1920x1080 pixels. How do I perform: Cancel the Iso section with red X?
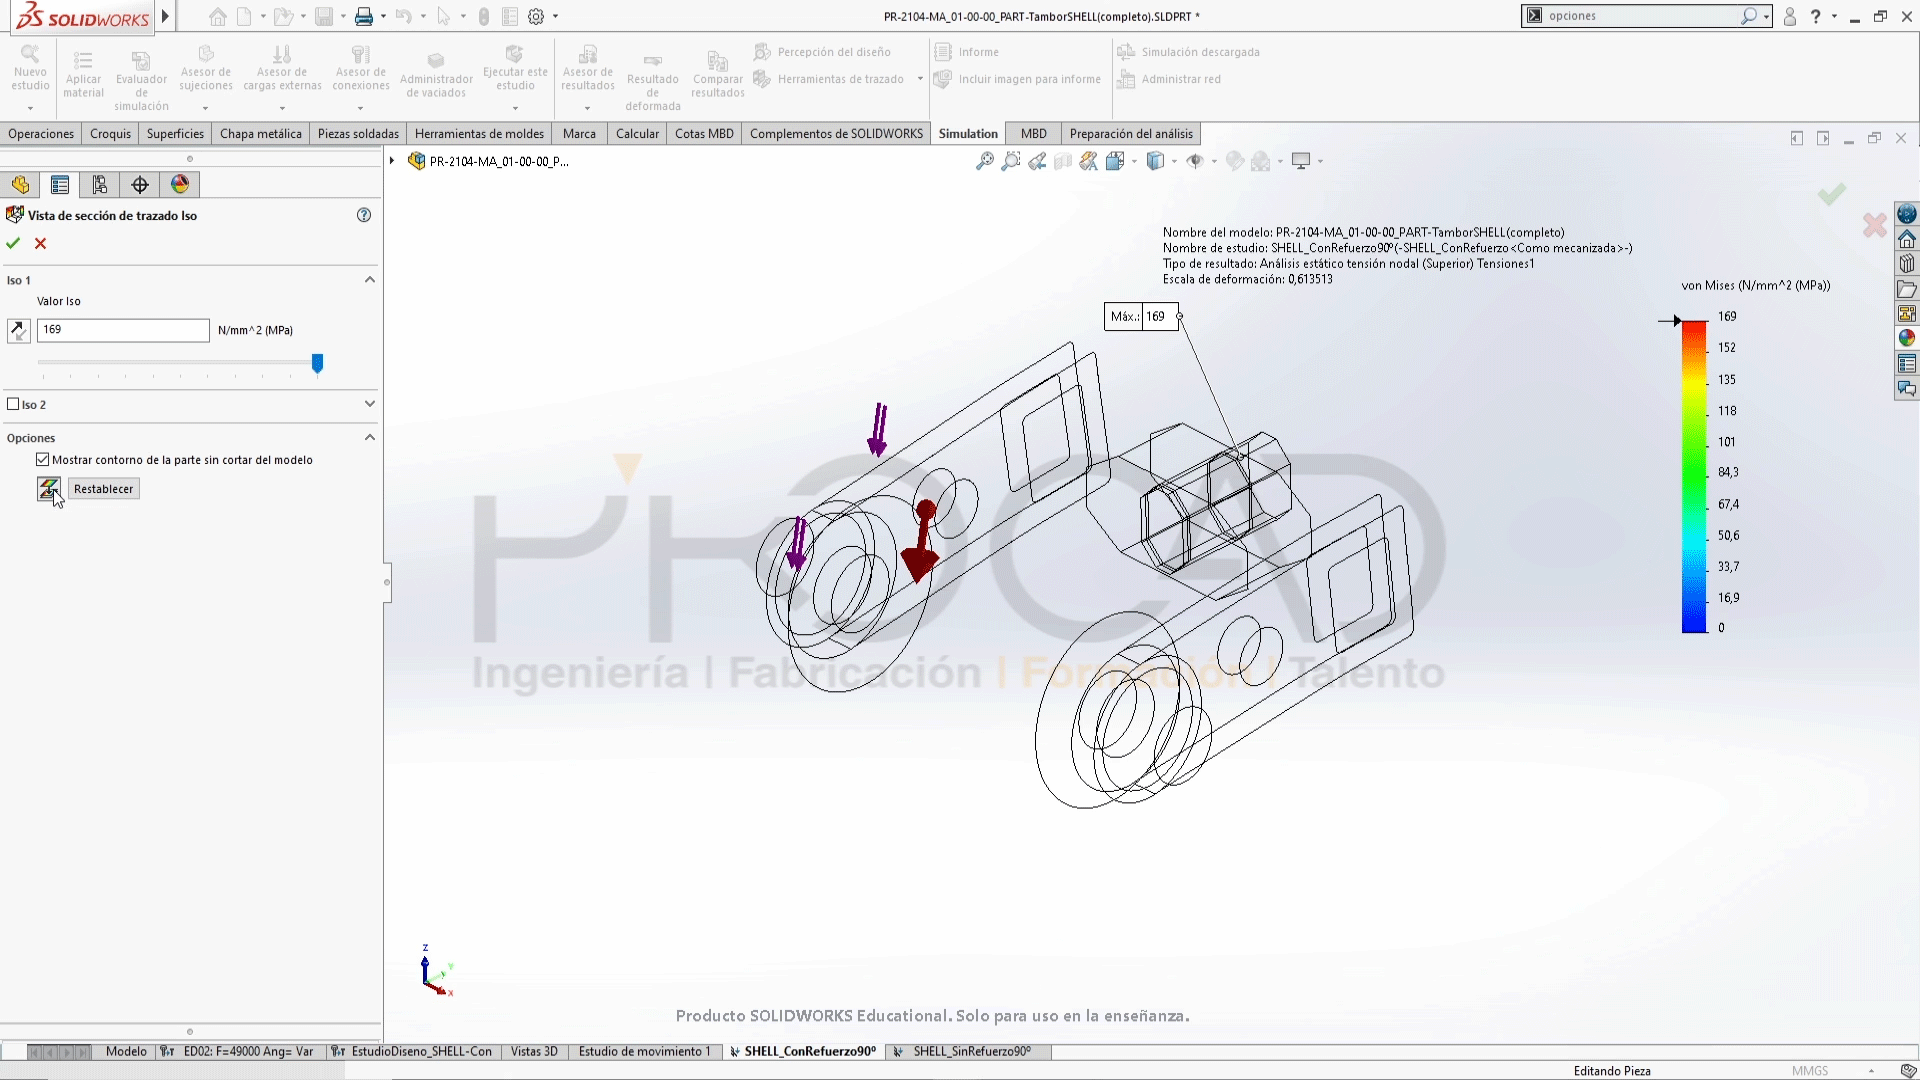[x=40, y=243]
